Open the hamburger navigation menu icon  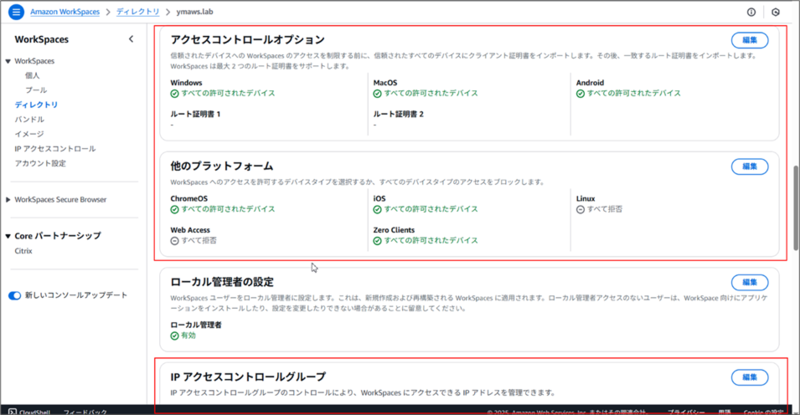click(16, 12)
